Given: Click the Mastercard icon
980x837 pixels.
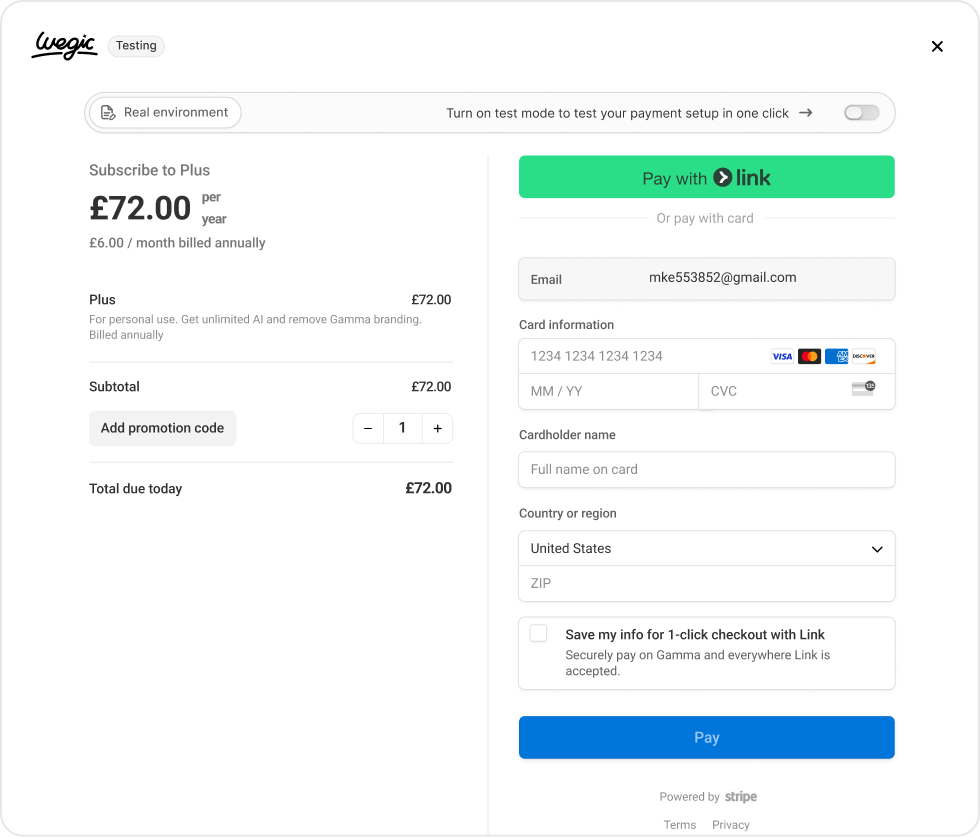Looking at the screenshot, I should [809, 356].
